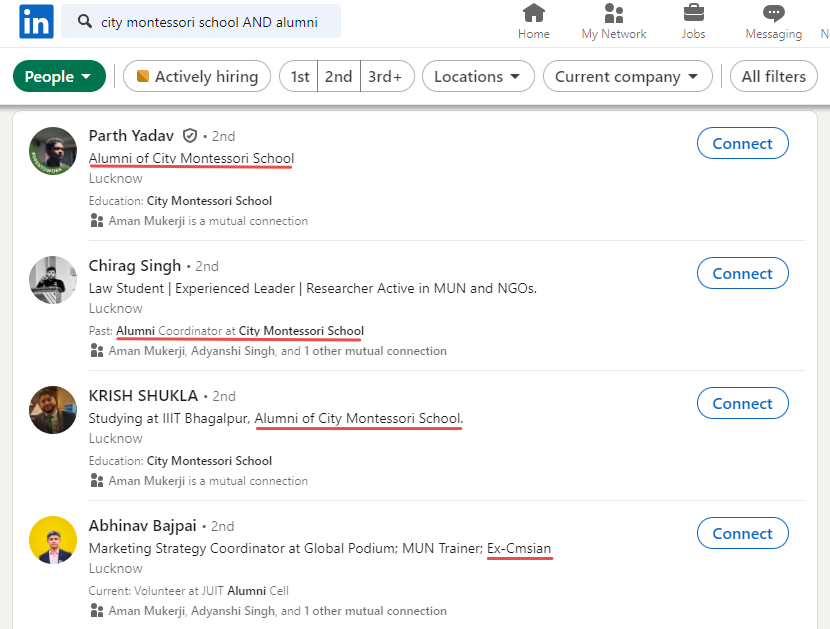Click Lucknow location under Chirag Singh
The height and width of the screenshot is (629, 830).
click(x=115, y=309)
